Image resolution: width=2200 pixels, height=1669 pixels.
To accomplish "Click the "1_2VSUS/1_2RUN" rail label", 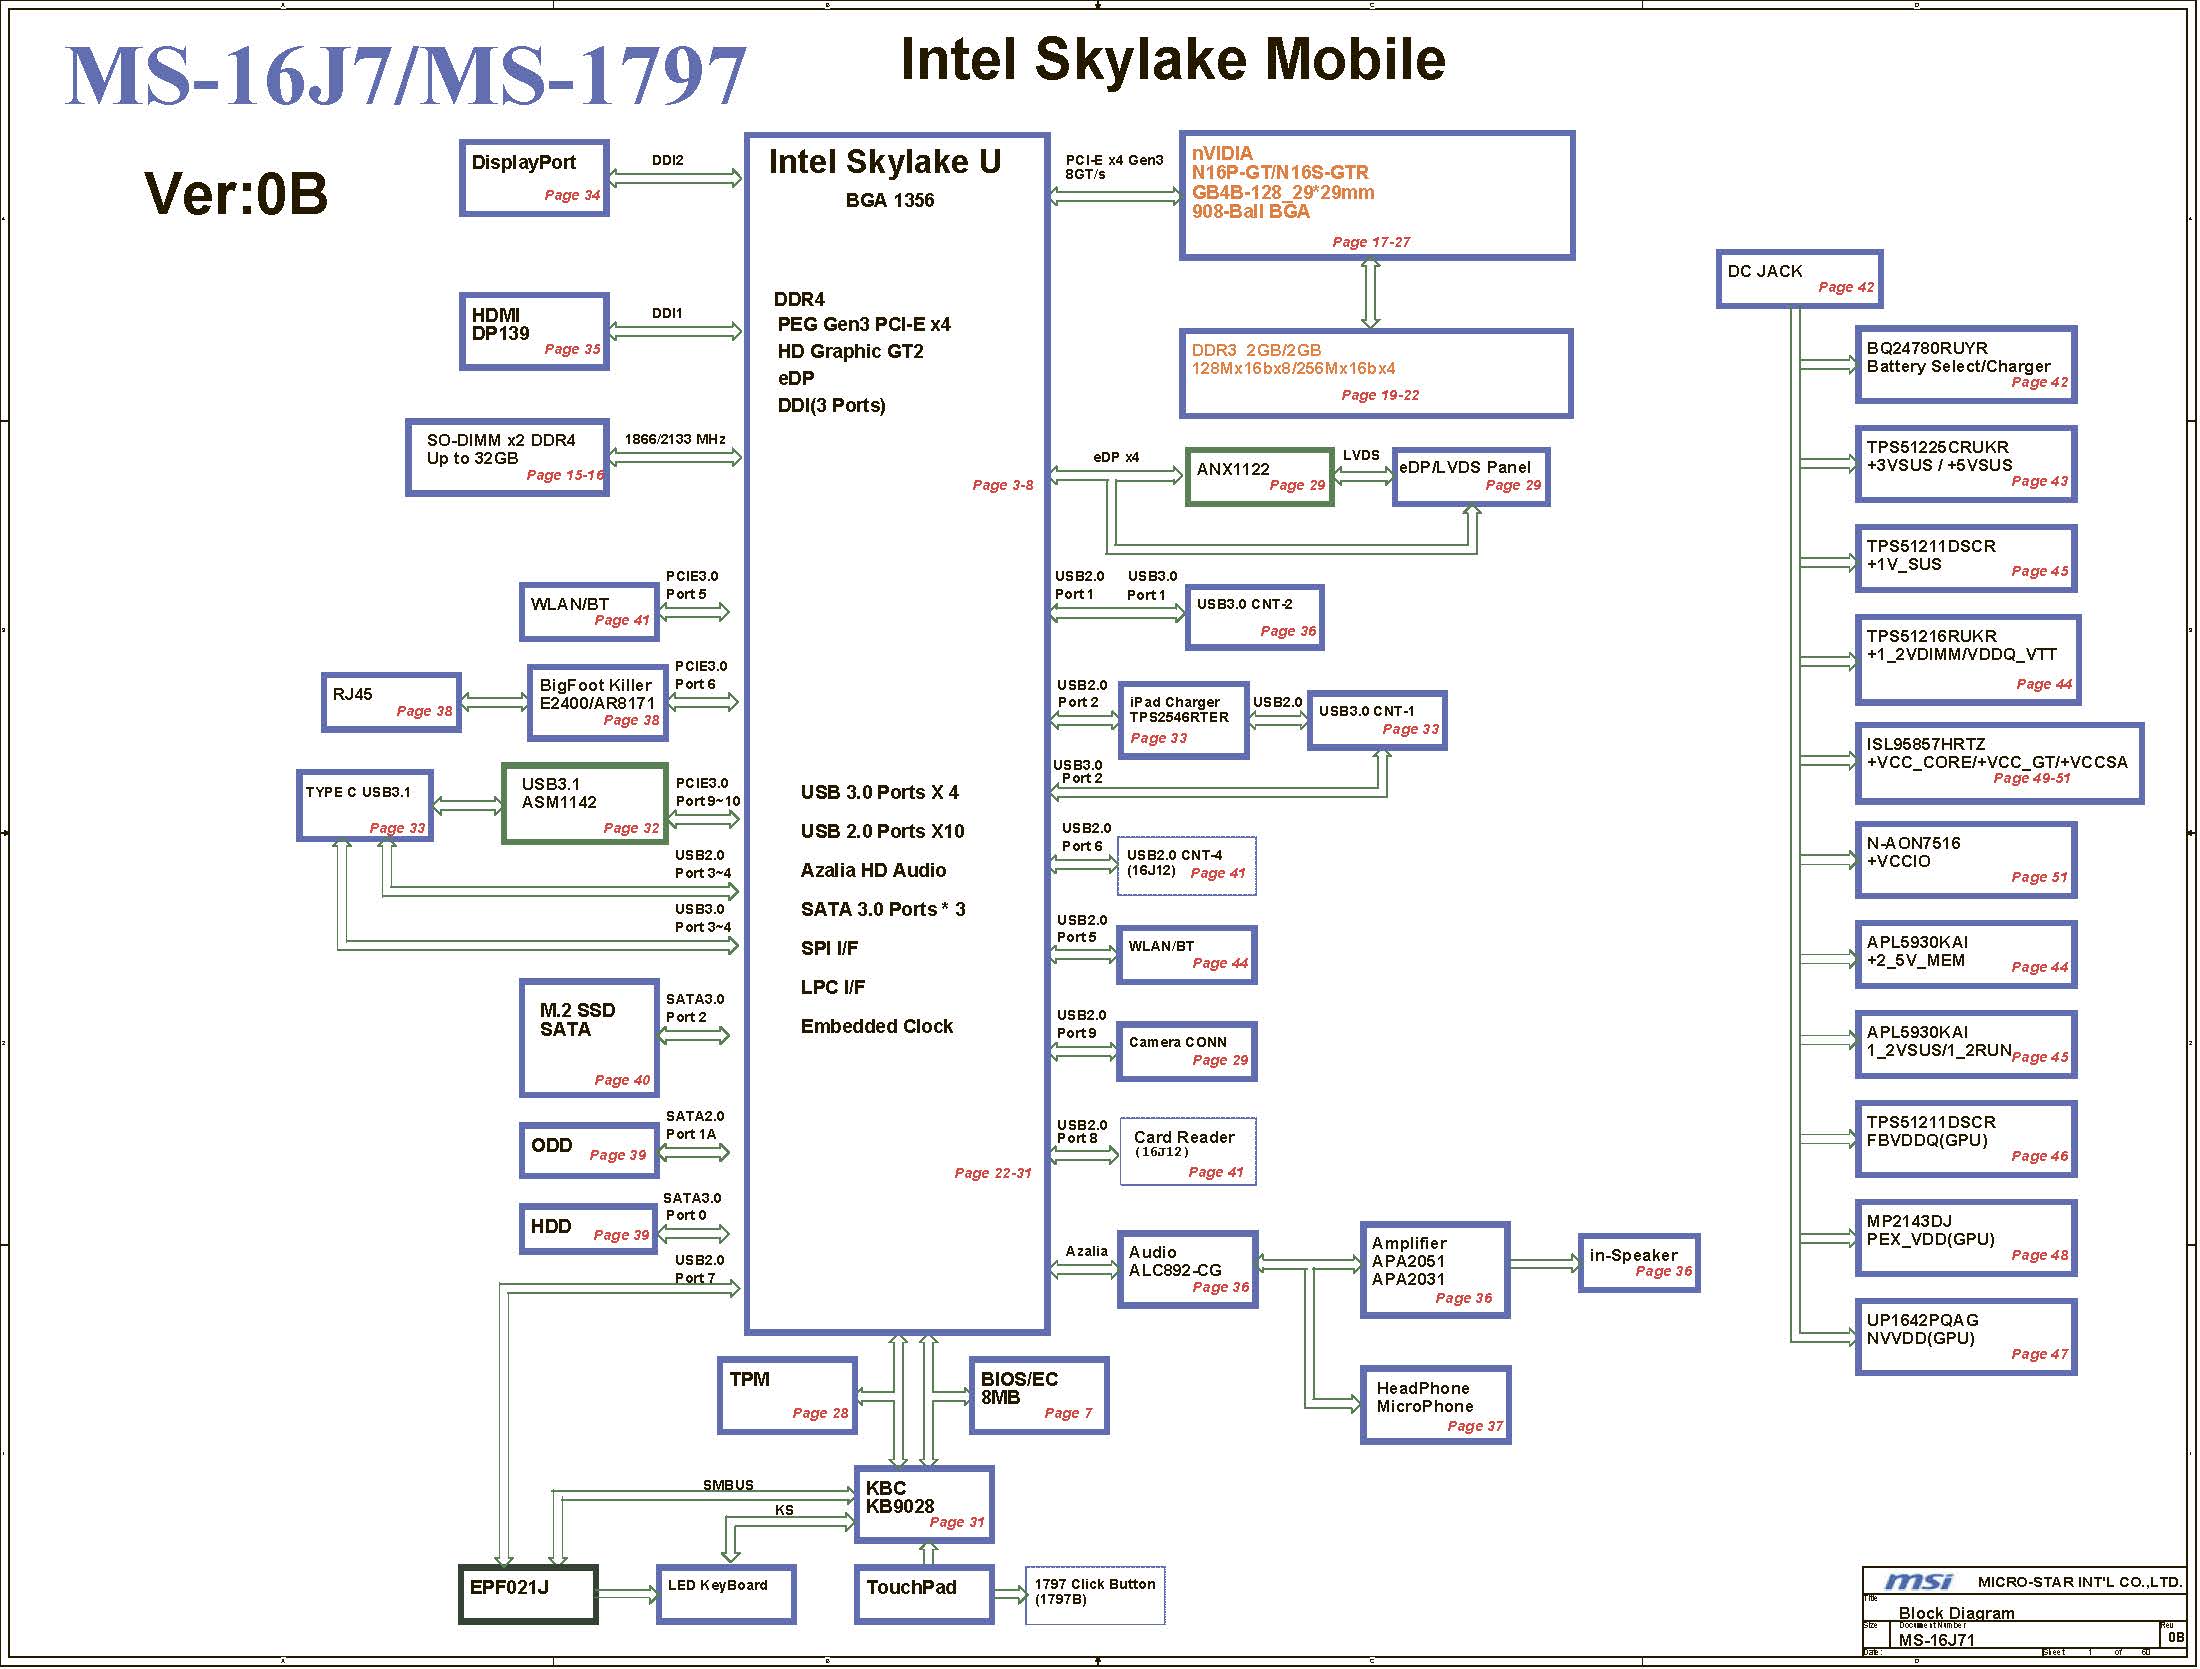I will point(1939,1050).
